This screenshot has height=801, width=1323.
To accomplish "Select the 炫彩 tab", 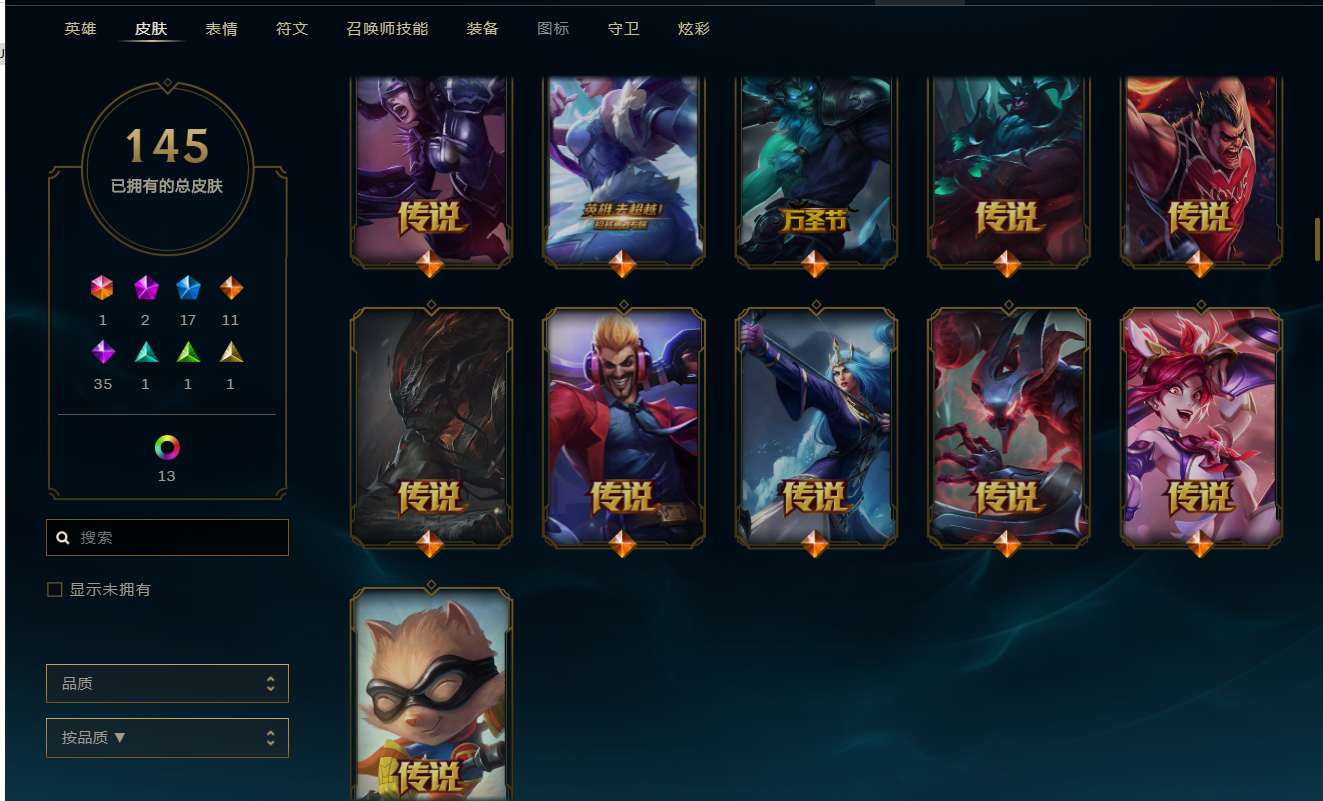I will coord(694,29).
